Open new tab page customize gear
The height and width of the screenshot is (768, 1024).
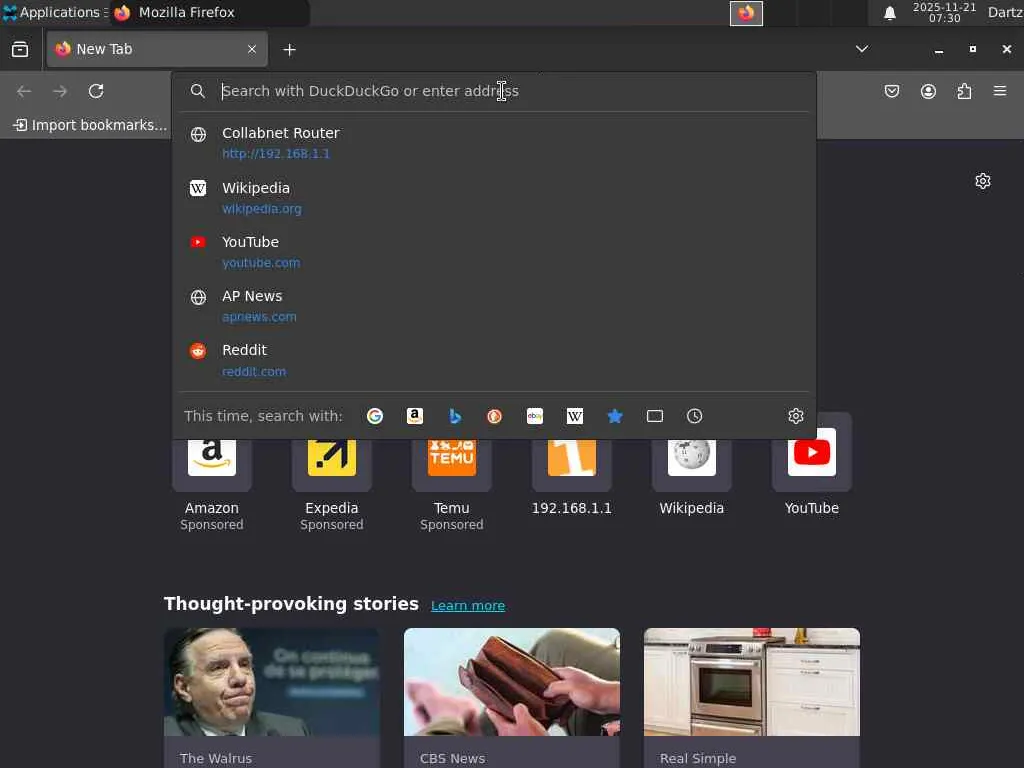tap(983, 181)
